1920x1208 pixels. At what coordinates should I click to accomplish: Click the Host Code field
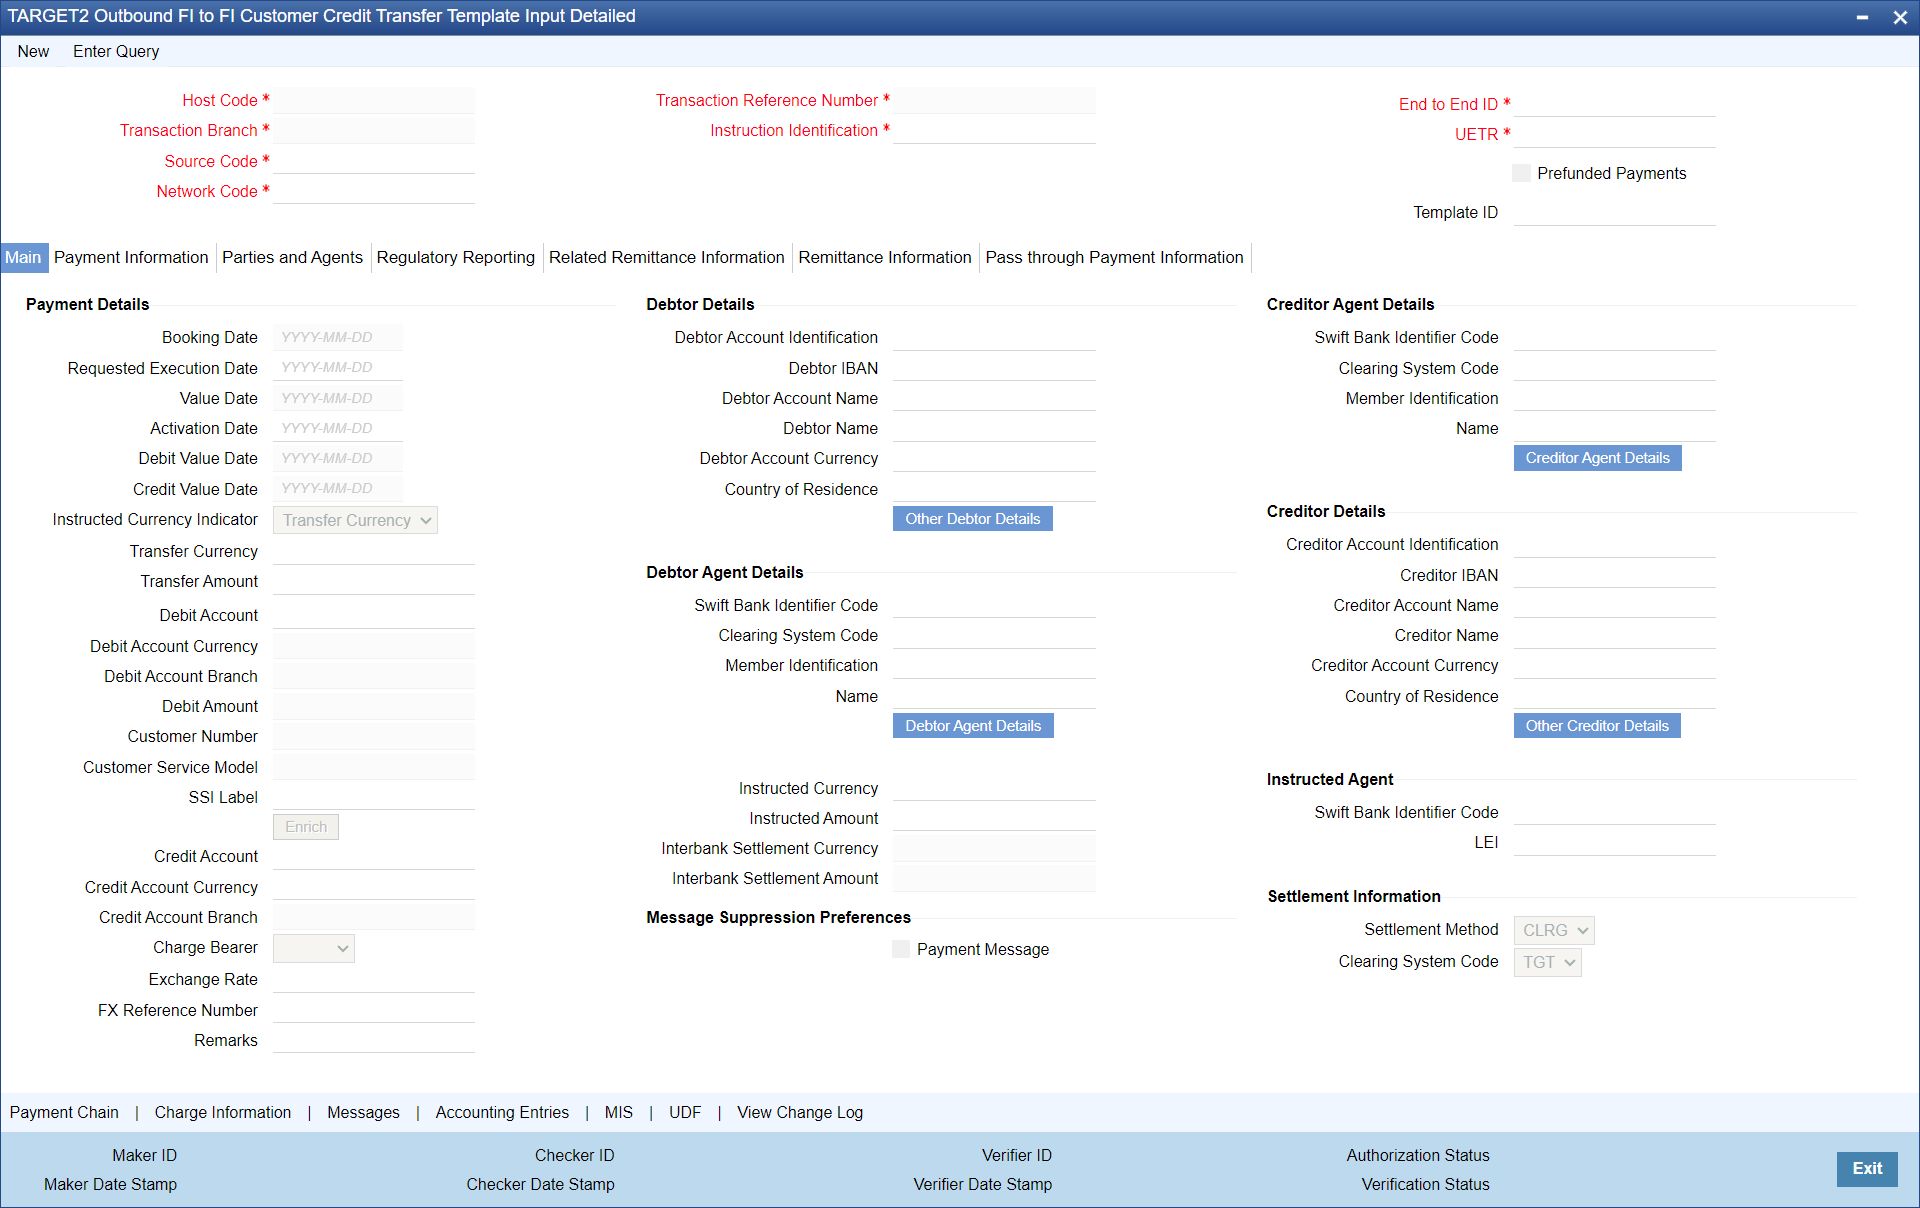374,101
